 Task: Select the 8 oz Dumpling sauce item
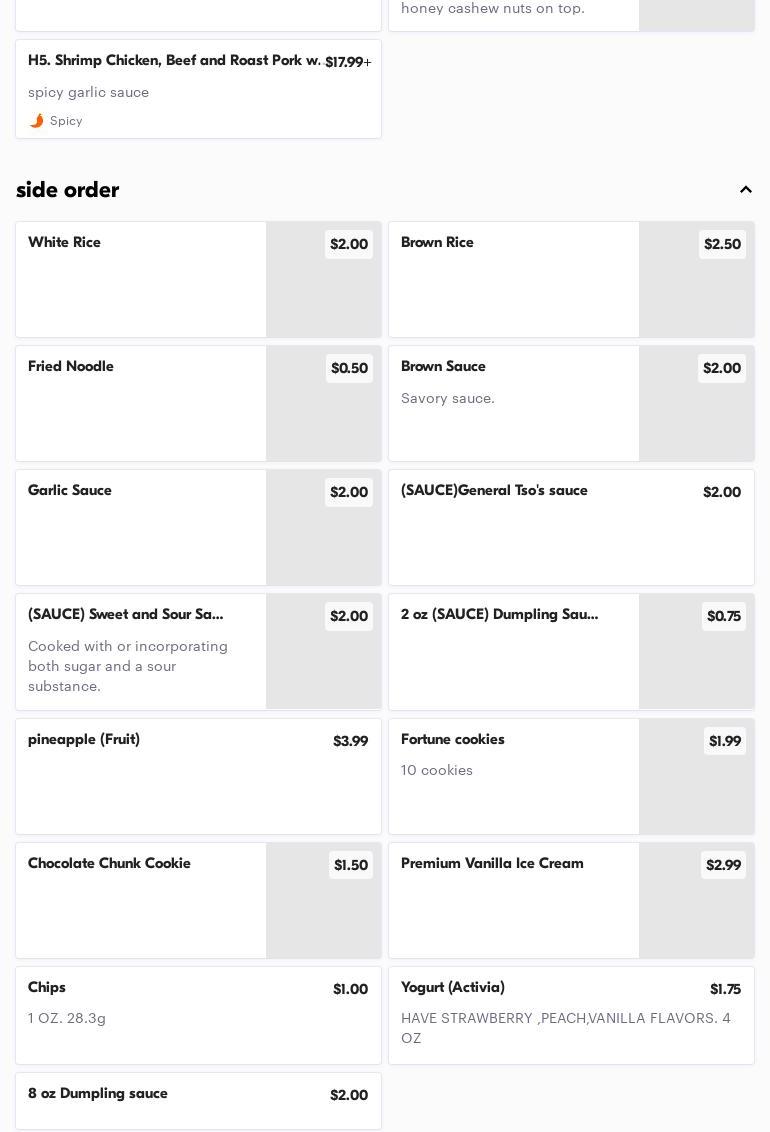[x=198, y=1102]
